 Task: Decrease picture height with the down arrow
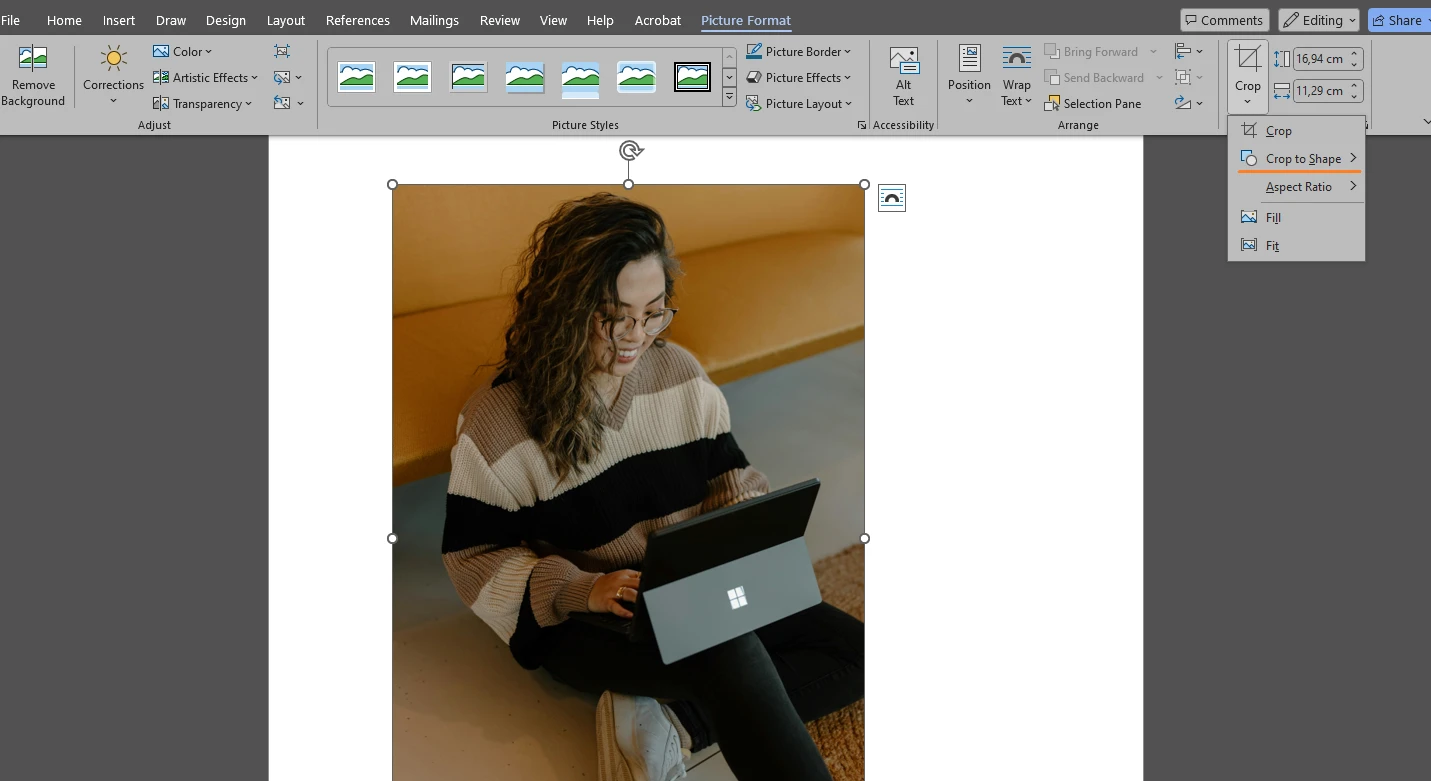tap(1354, 64)
